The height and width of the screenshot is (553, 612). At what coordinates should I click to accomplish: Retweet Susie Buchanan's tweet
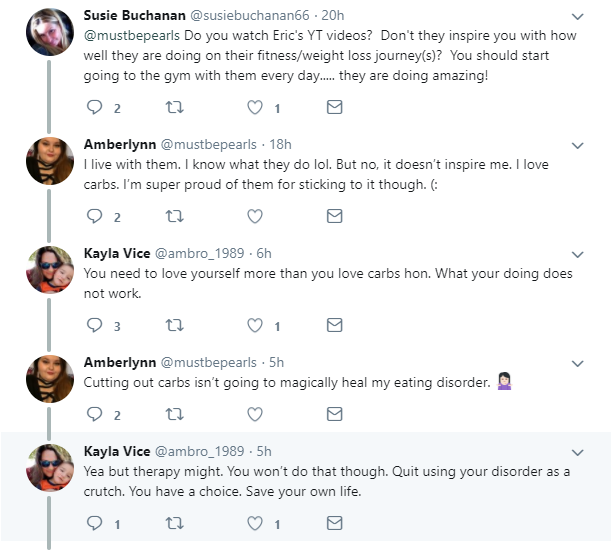coord(174,107)
